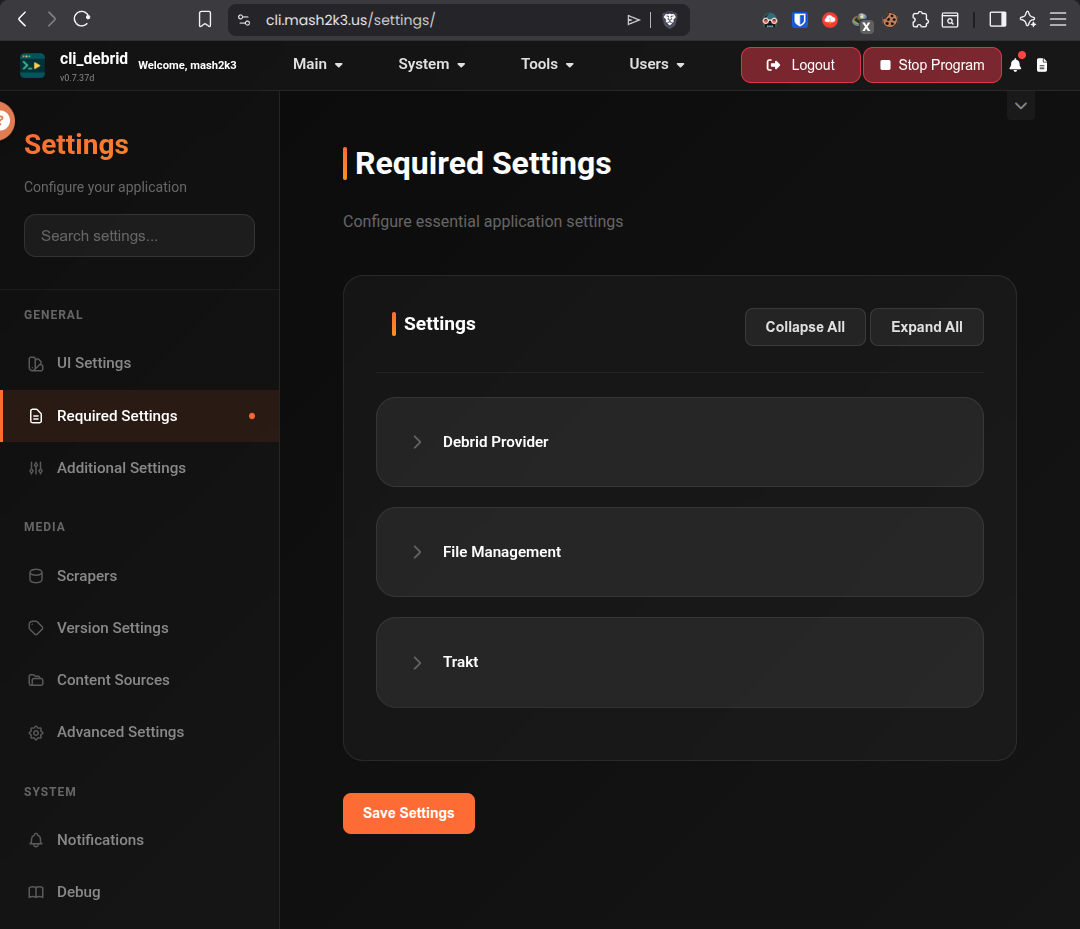The image size is (1080, 929).
Task: Go to UI Settings in the sidebar
Action: click(140, 363)
